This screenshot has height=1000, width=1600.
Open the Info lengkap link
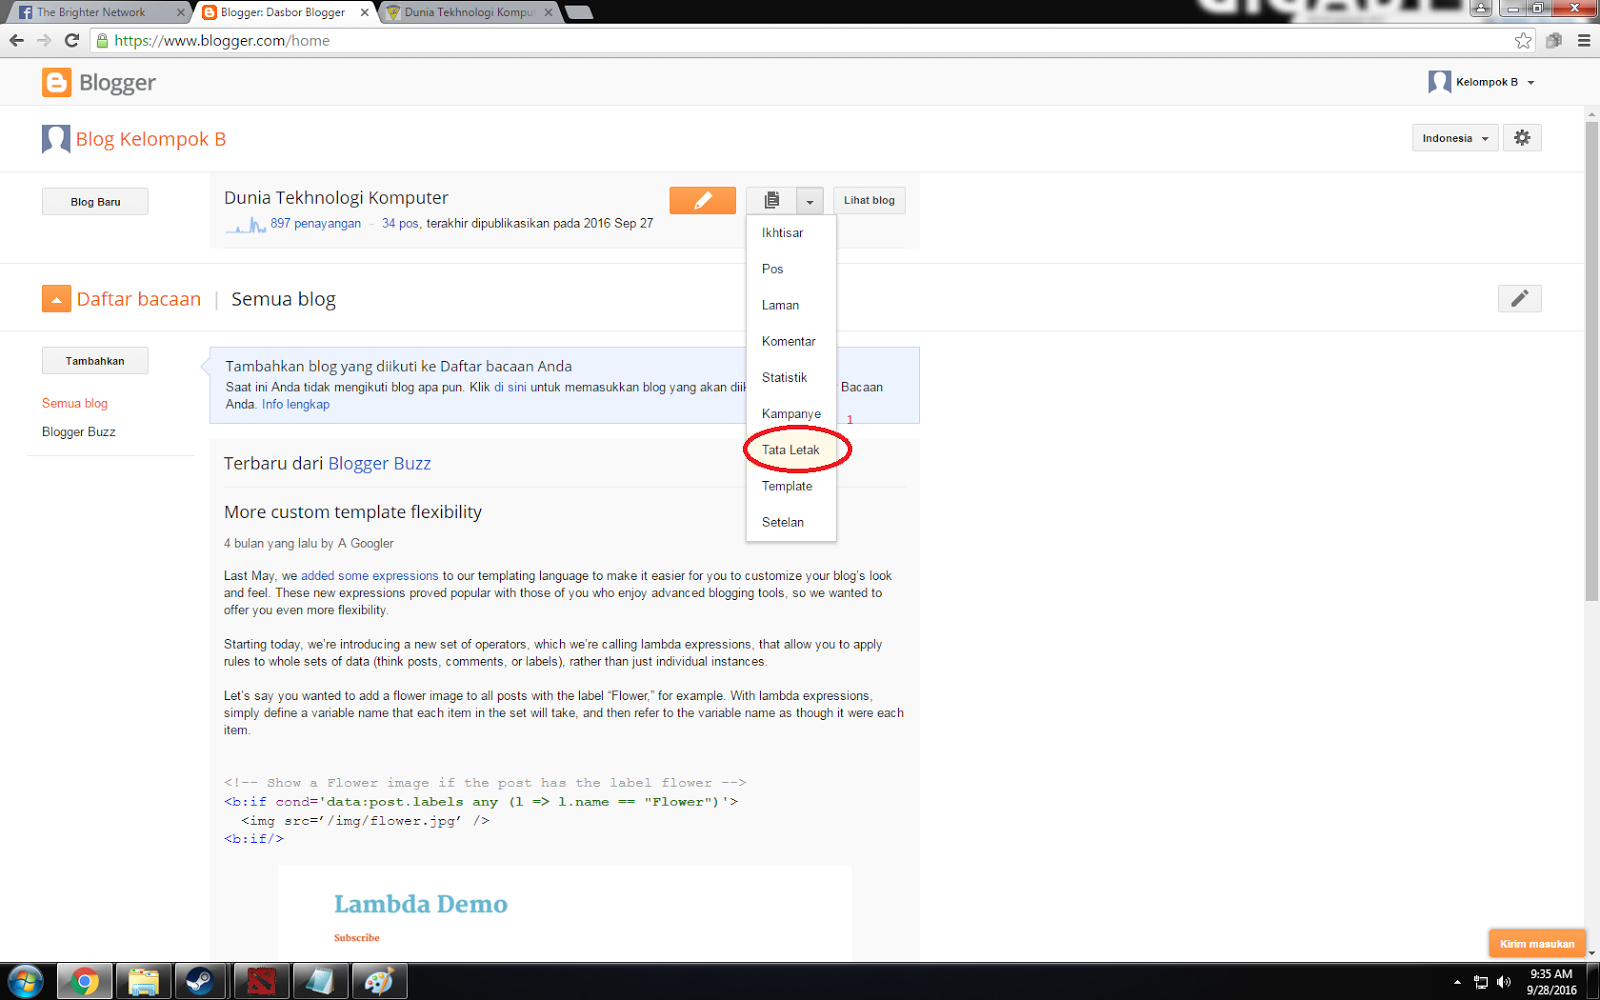click(x=296, y=404)
